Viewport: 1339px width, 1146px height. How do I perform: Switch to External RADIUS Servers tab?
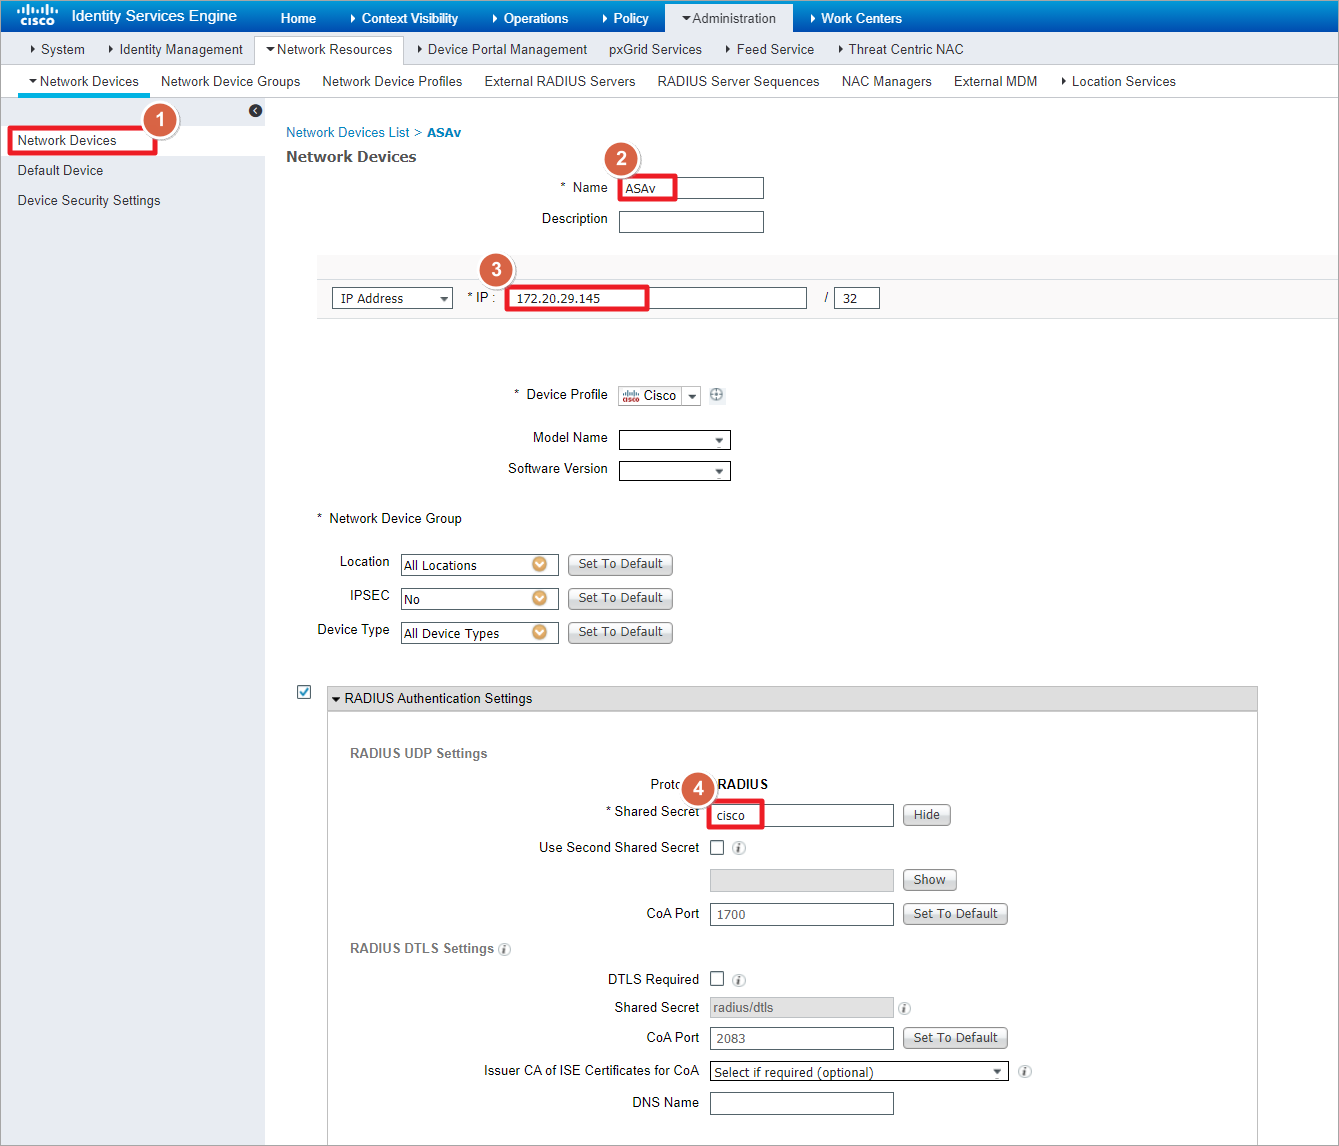point(560,81)
